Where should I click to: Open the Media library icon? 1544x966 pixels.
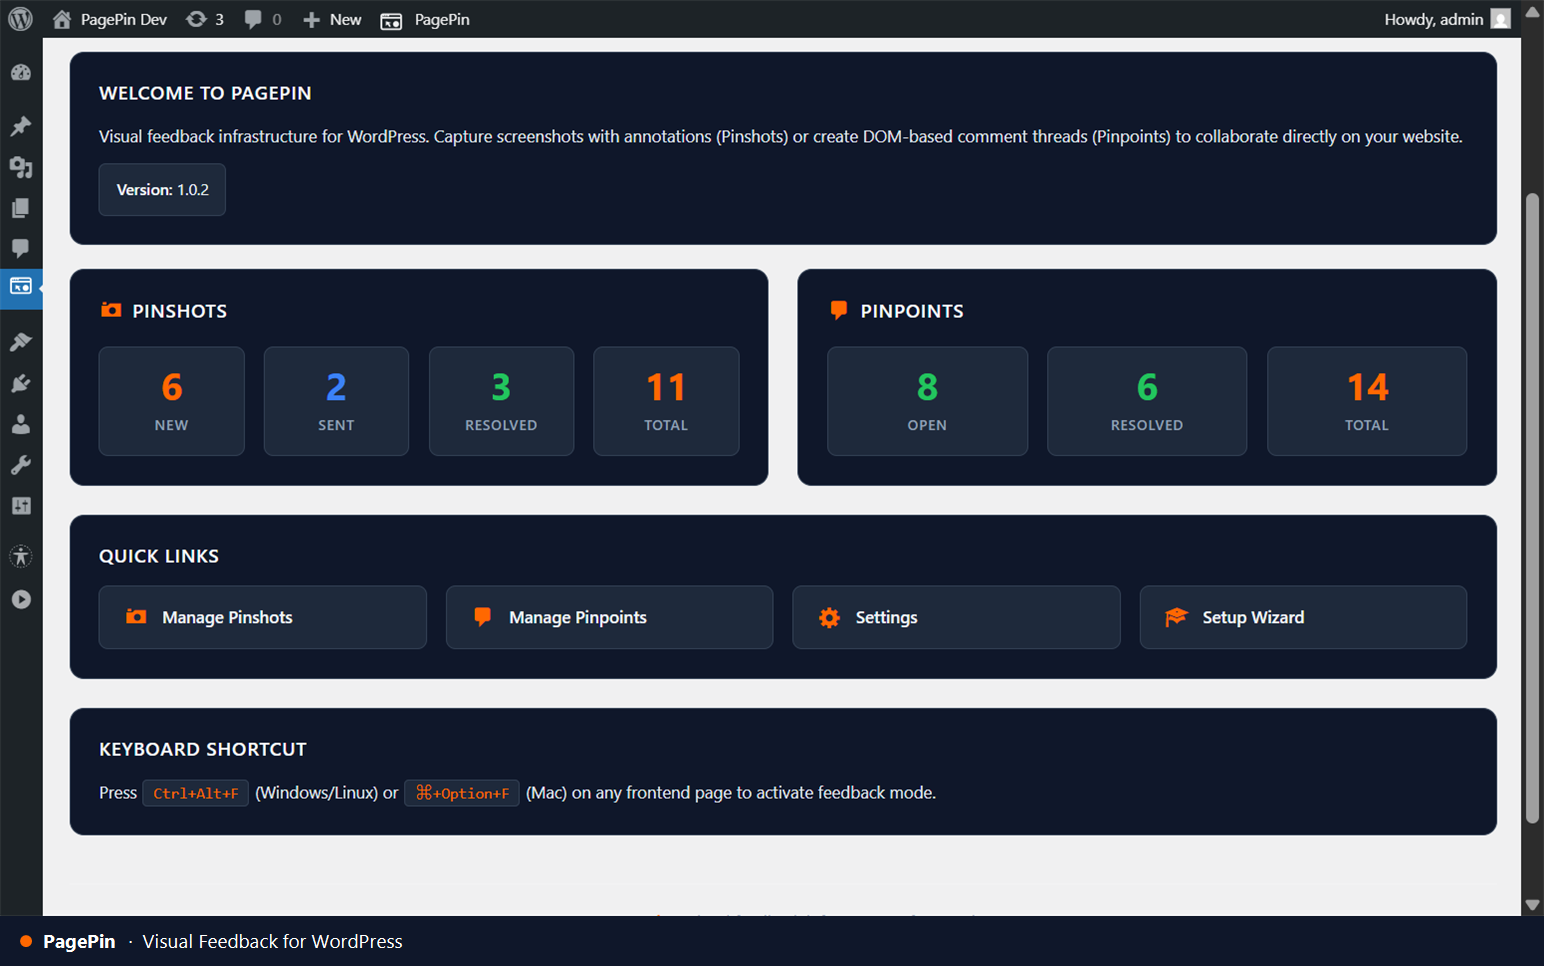pyautogui.click(x=21, y=167)
